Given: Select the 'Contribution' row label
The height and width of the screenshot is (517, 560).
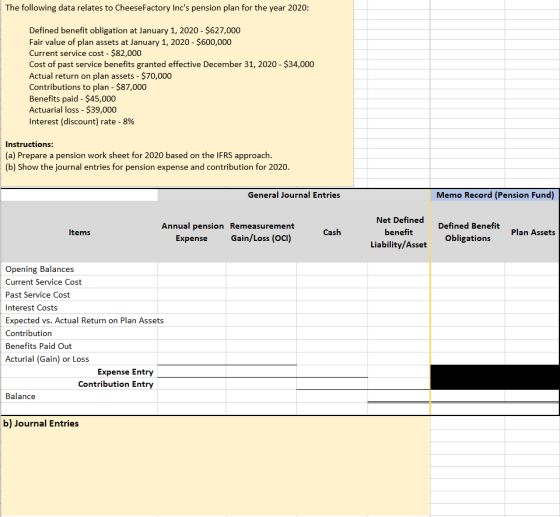Looking at the screenshot, I should 29,333.
